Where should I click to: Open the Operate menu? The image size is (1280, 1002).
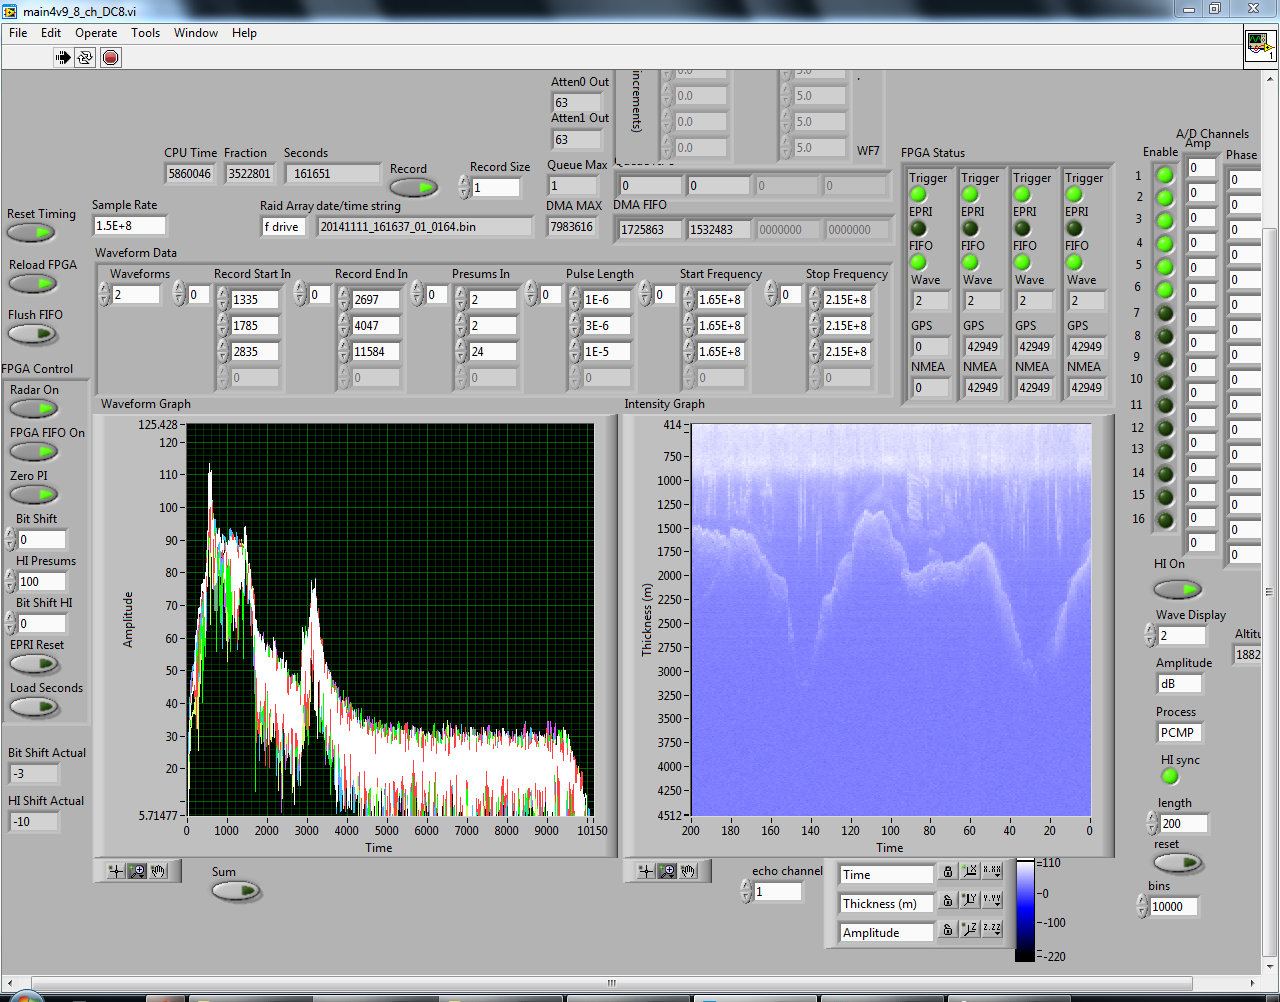[x=96, y=33]
